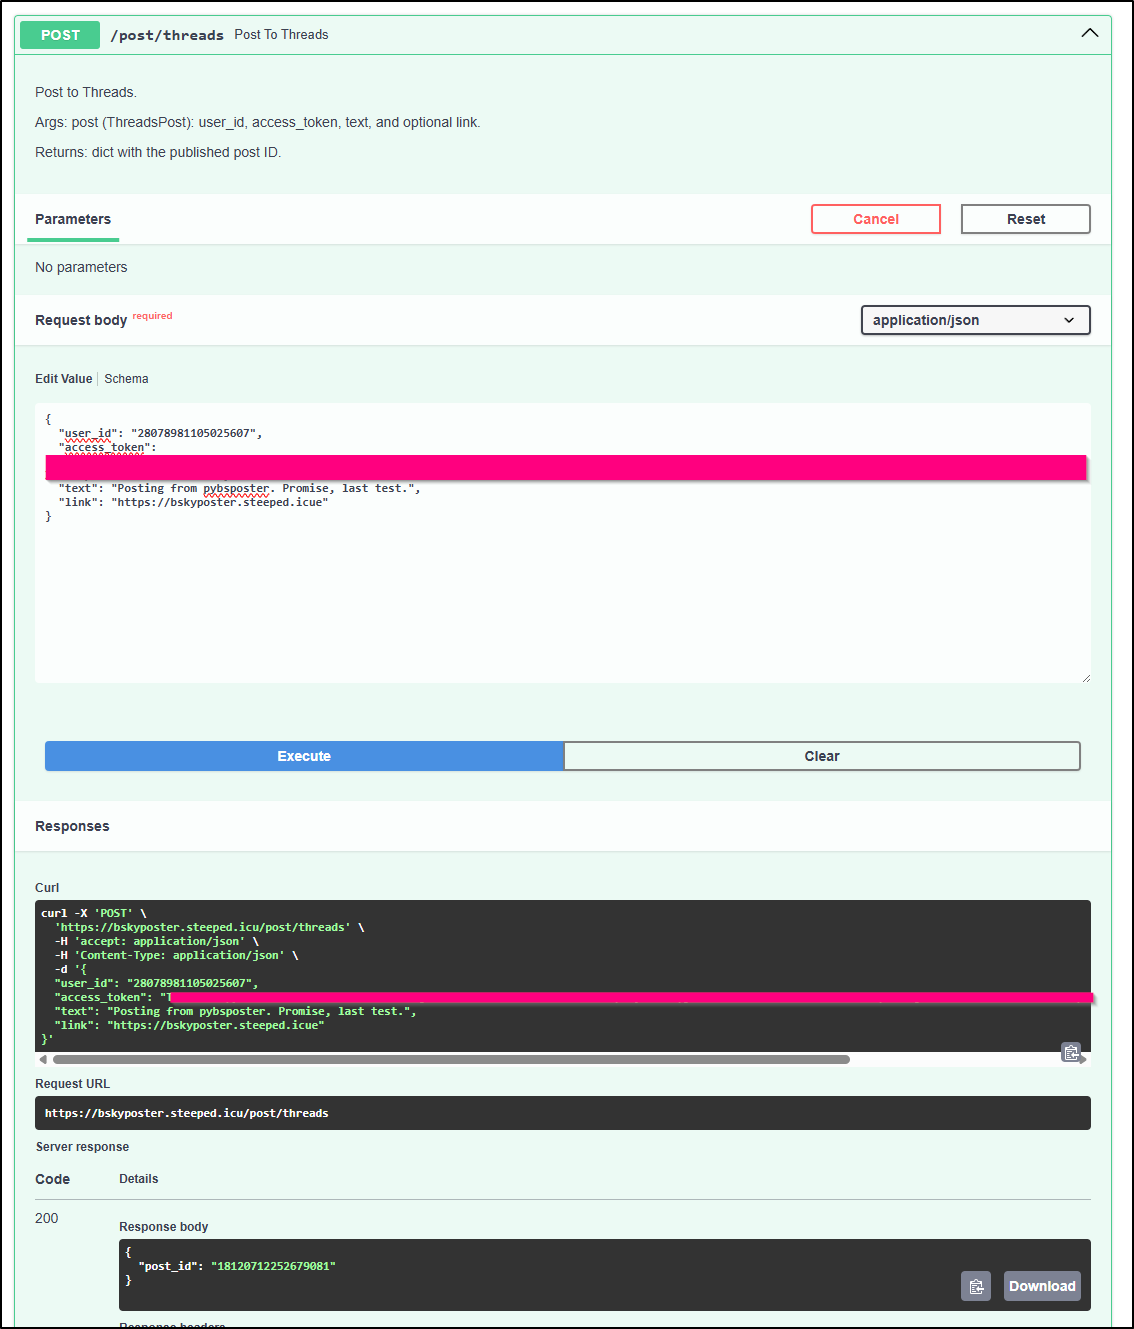1134x1329 pixels.
Task: Click the "text" line in the JSON editor
Action: pyautogui.click(x=239, y=488)
